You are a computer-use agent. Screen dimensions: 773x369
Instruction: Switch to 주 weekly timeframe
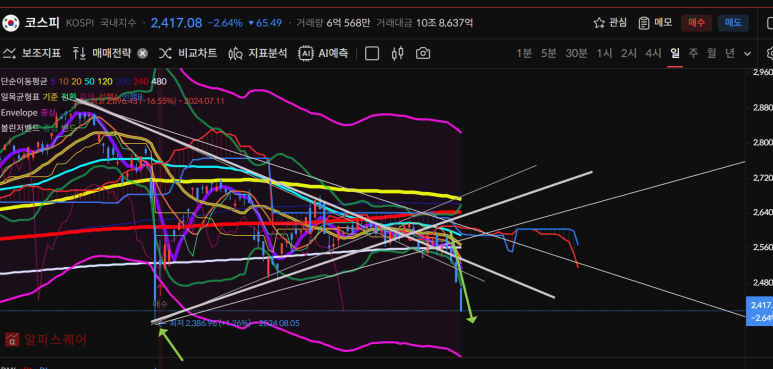693,53
